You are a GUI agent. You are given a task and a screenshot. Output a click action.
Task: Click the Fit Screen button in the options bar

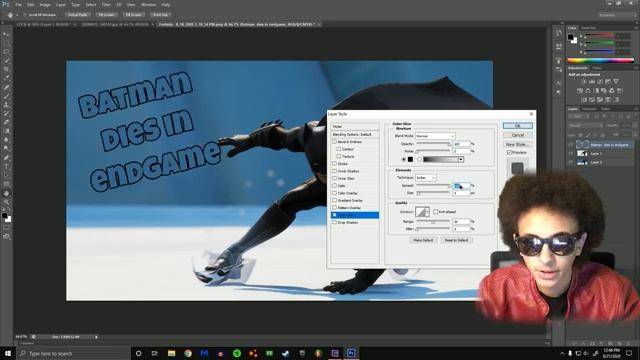coord(106,15)
